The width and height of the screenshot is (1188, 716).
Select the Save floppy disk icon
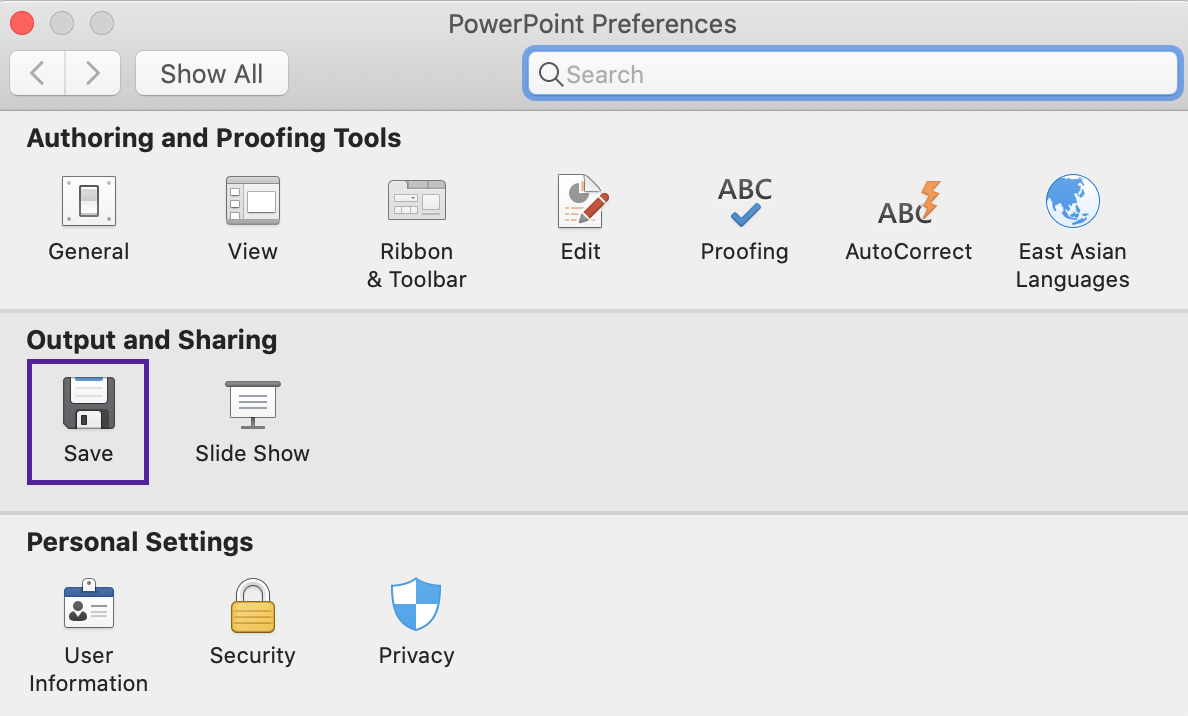click(x=89, y=403)
